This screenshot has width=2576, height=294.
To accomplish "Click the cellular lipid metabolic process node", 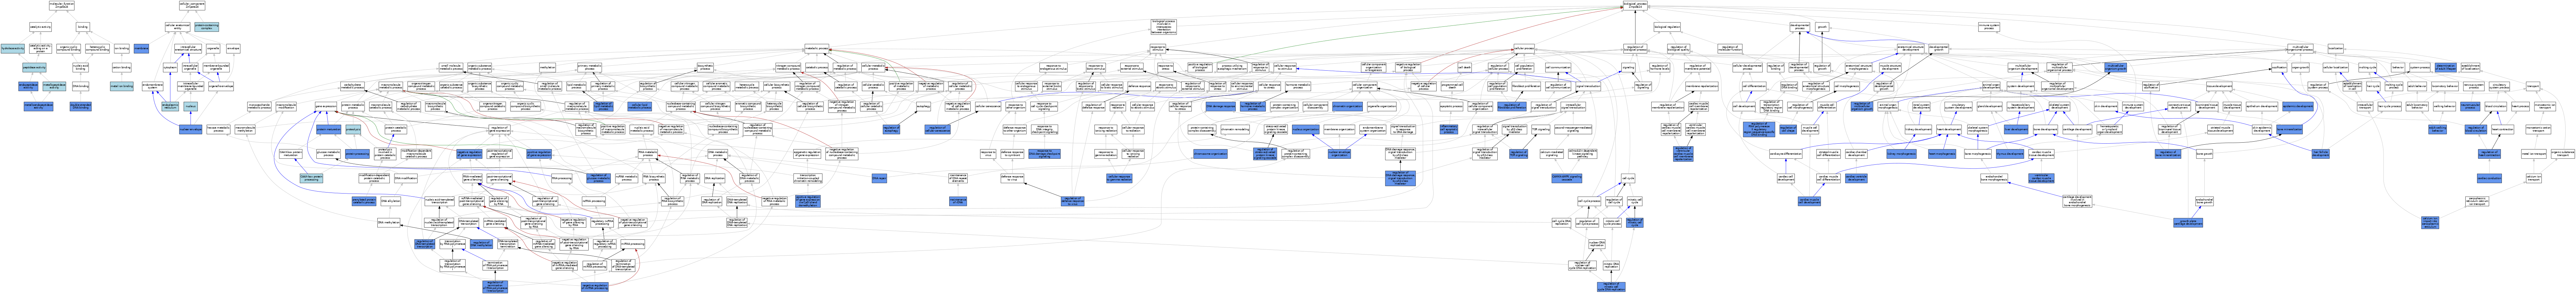I will click(x=640, y=106).
